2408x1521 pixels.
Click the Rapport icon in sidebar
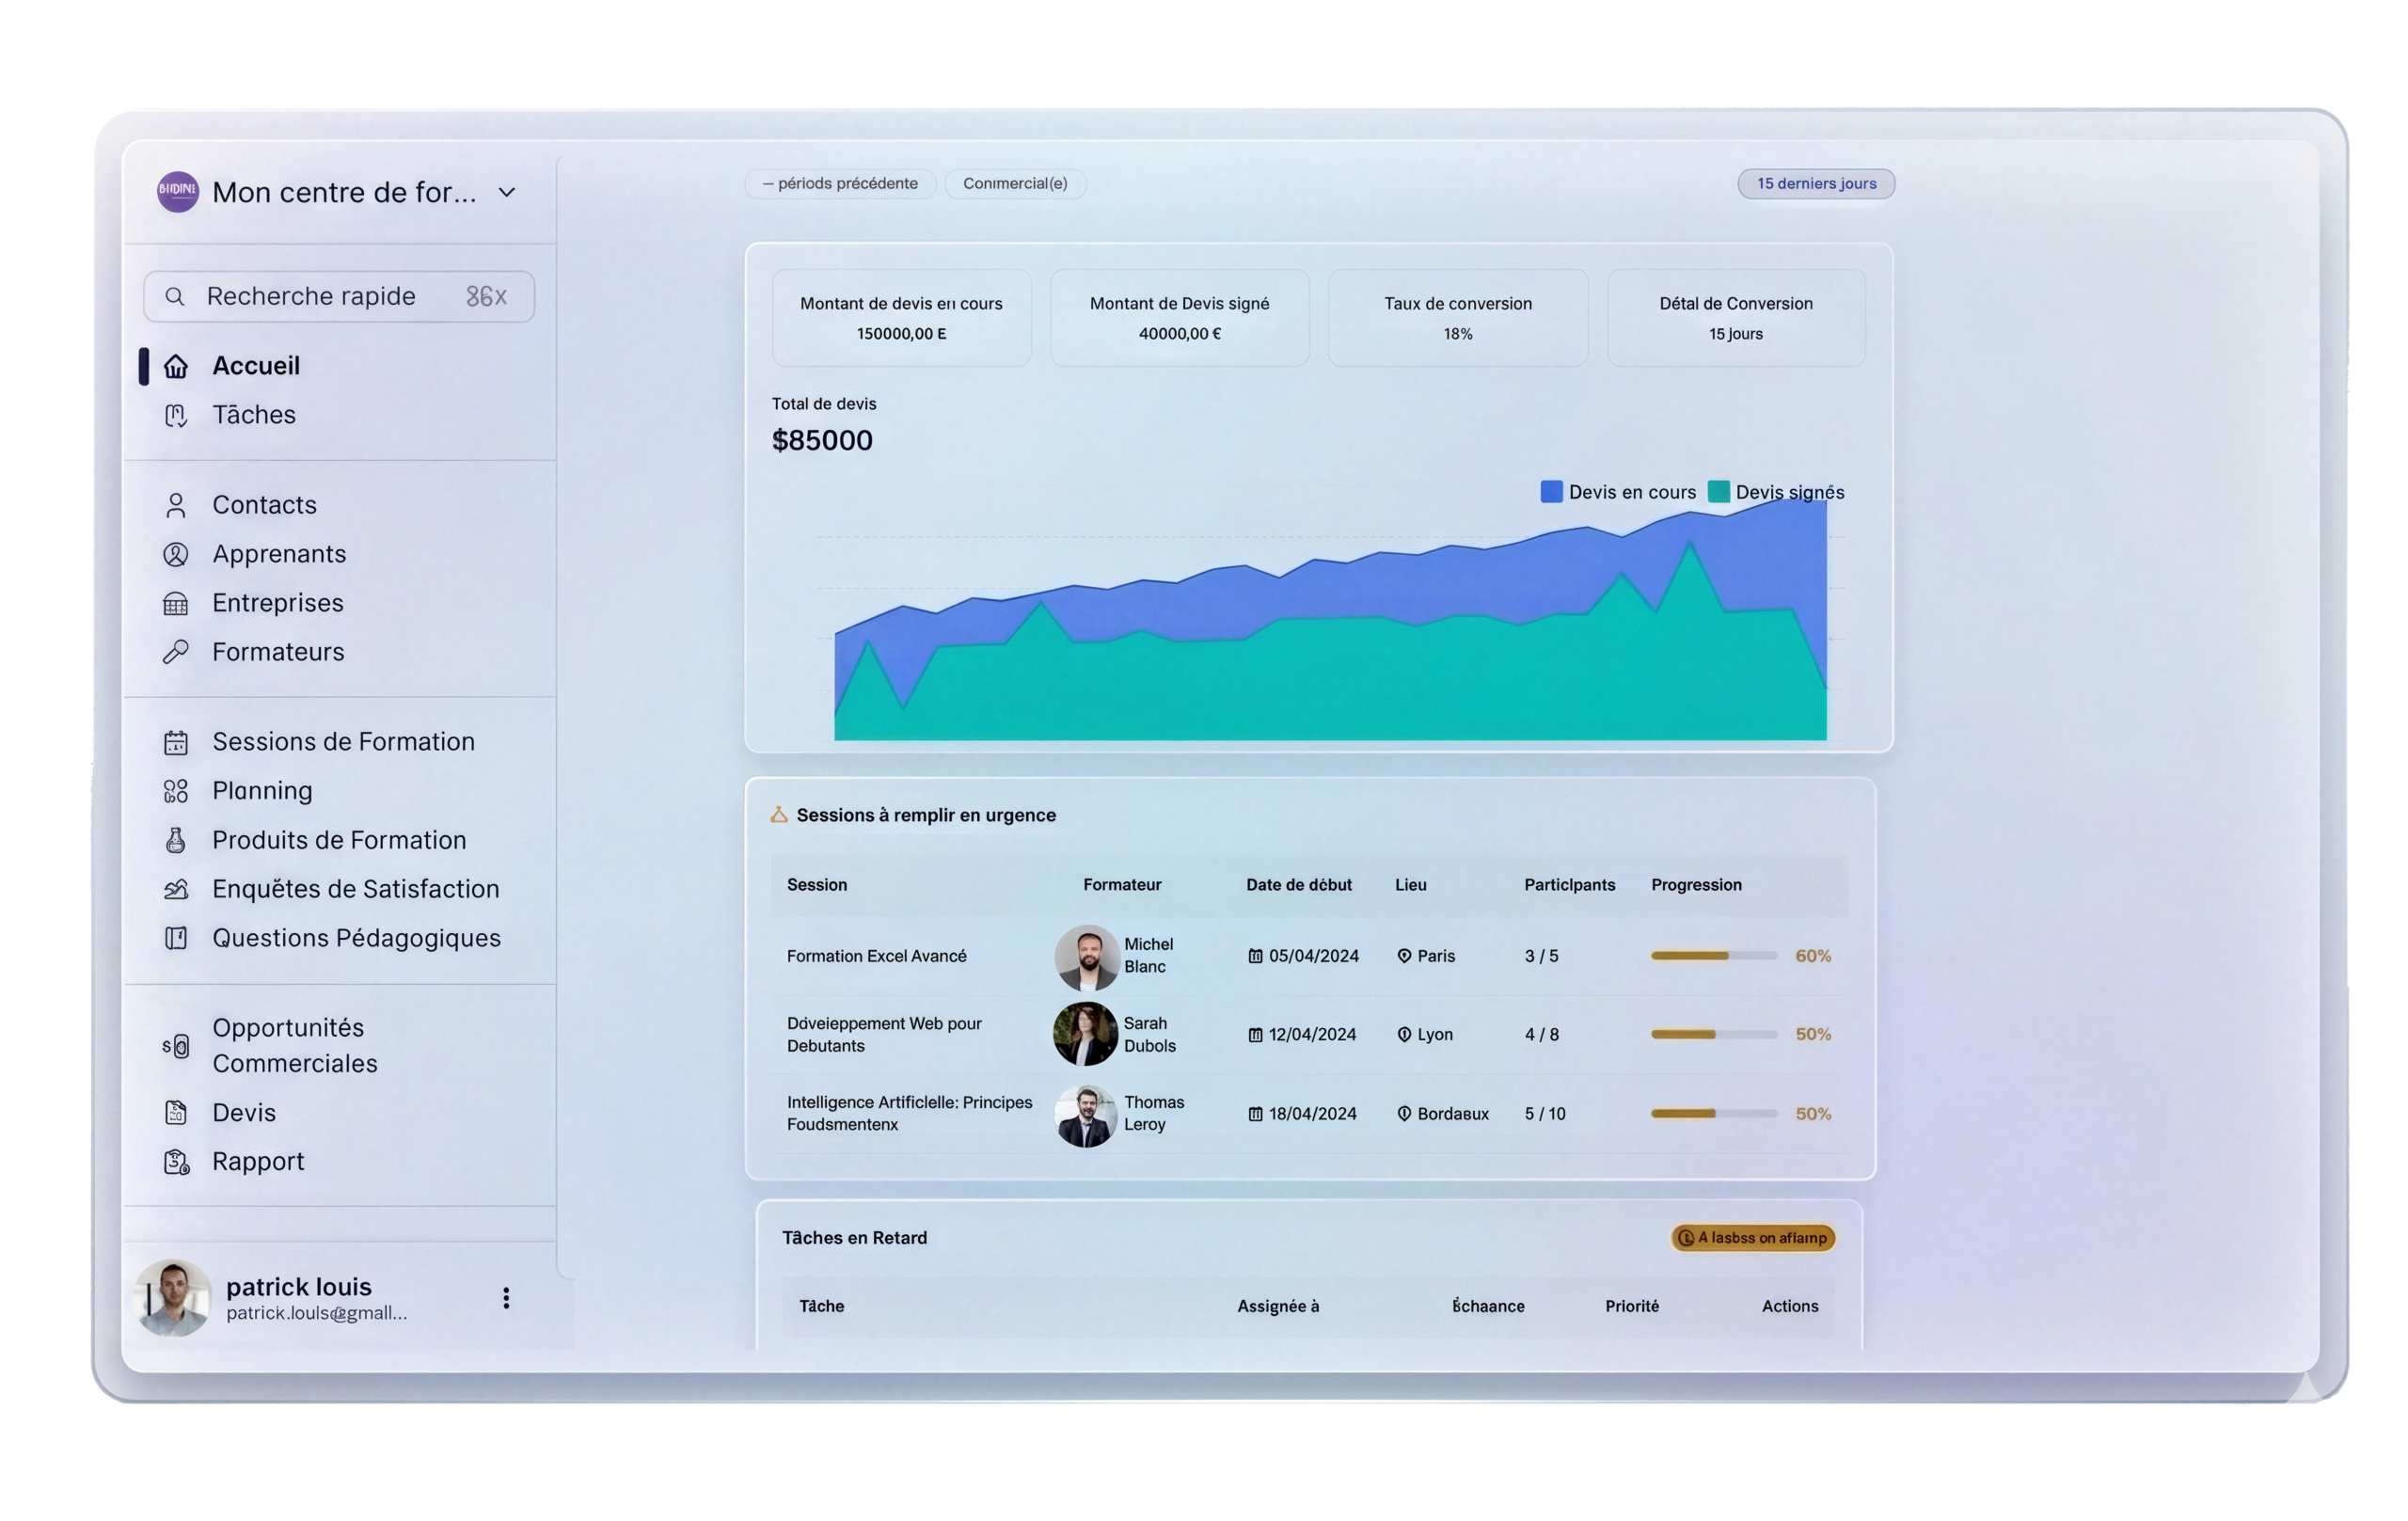[176, 1161]
